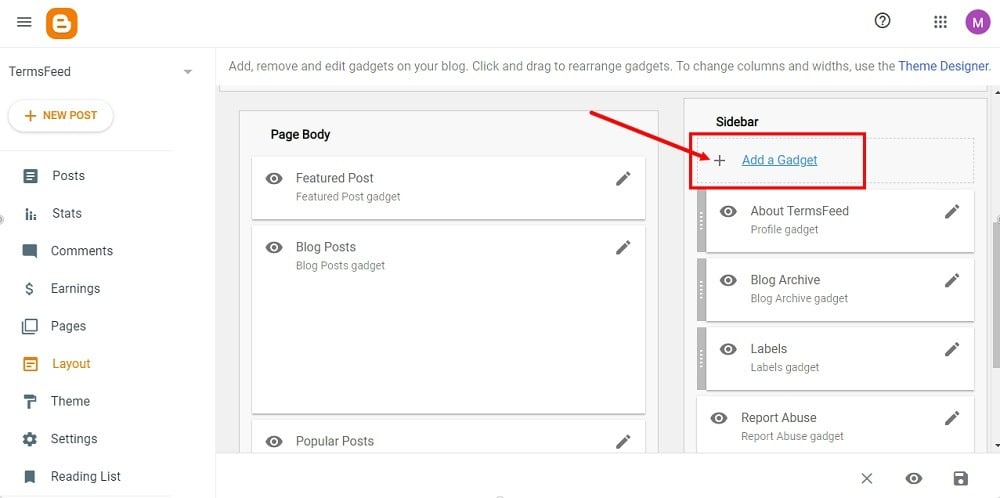Select Layout in the left navigation
This screenshot has height=498, width=1000.
(x=71, y=364)
